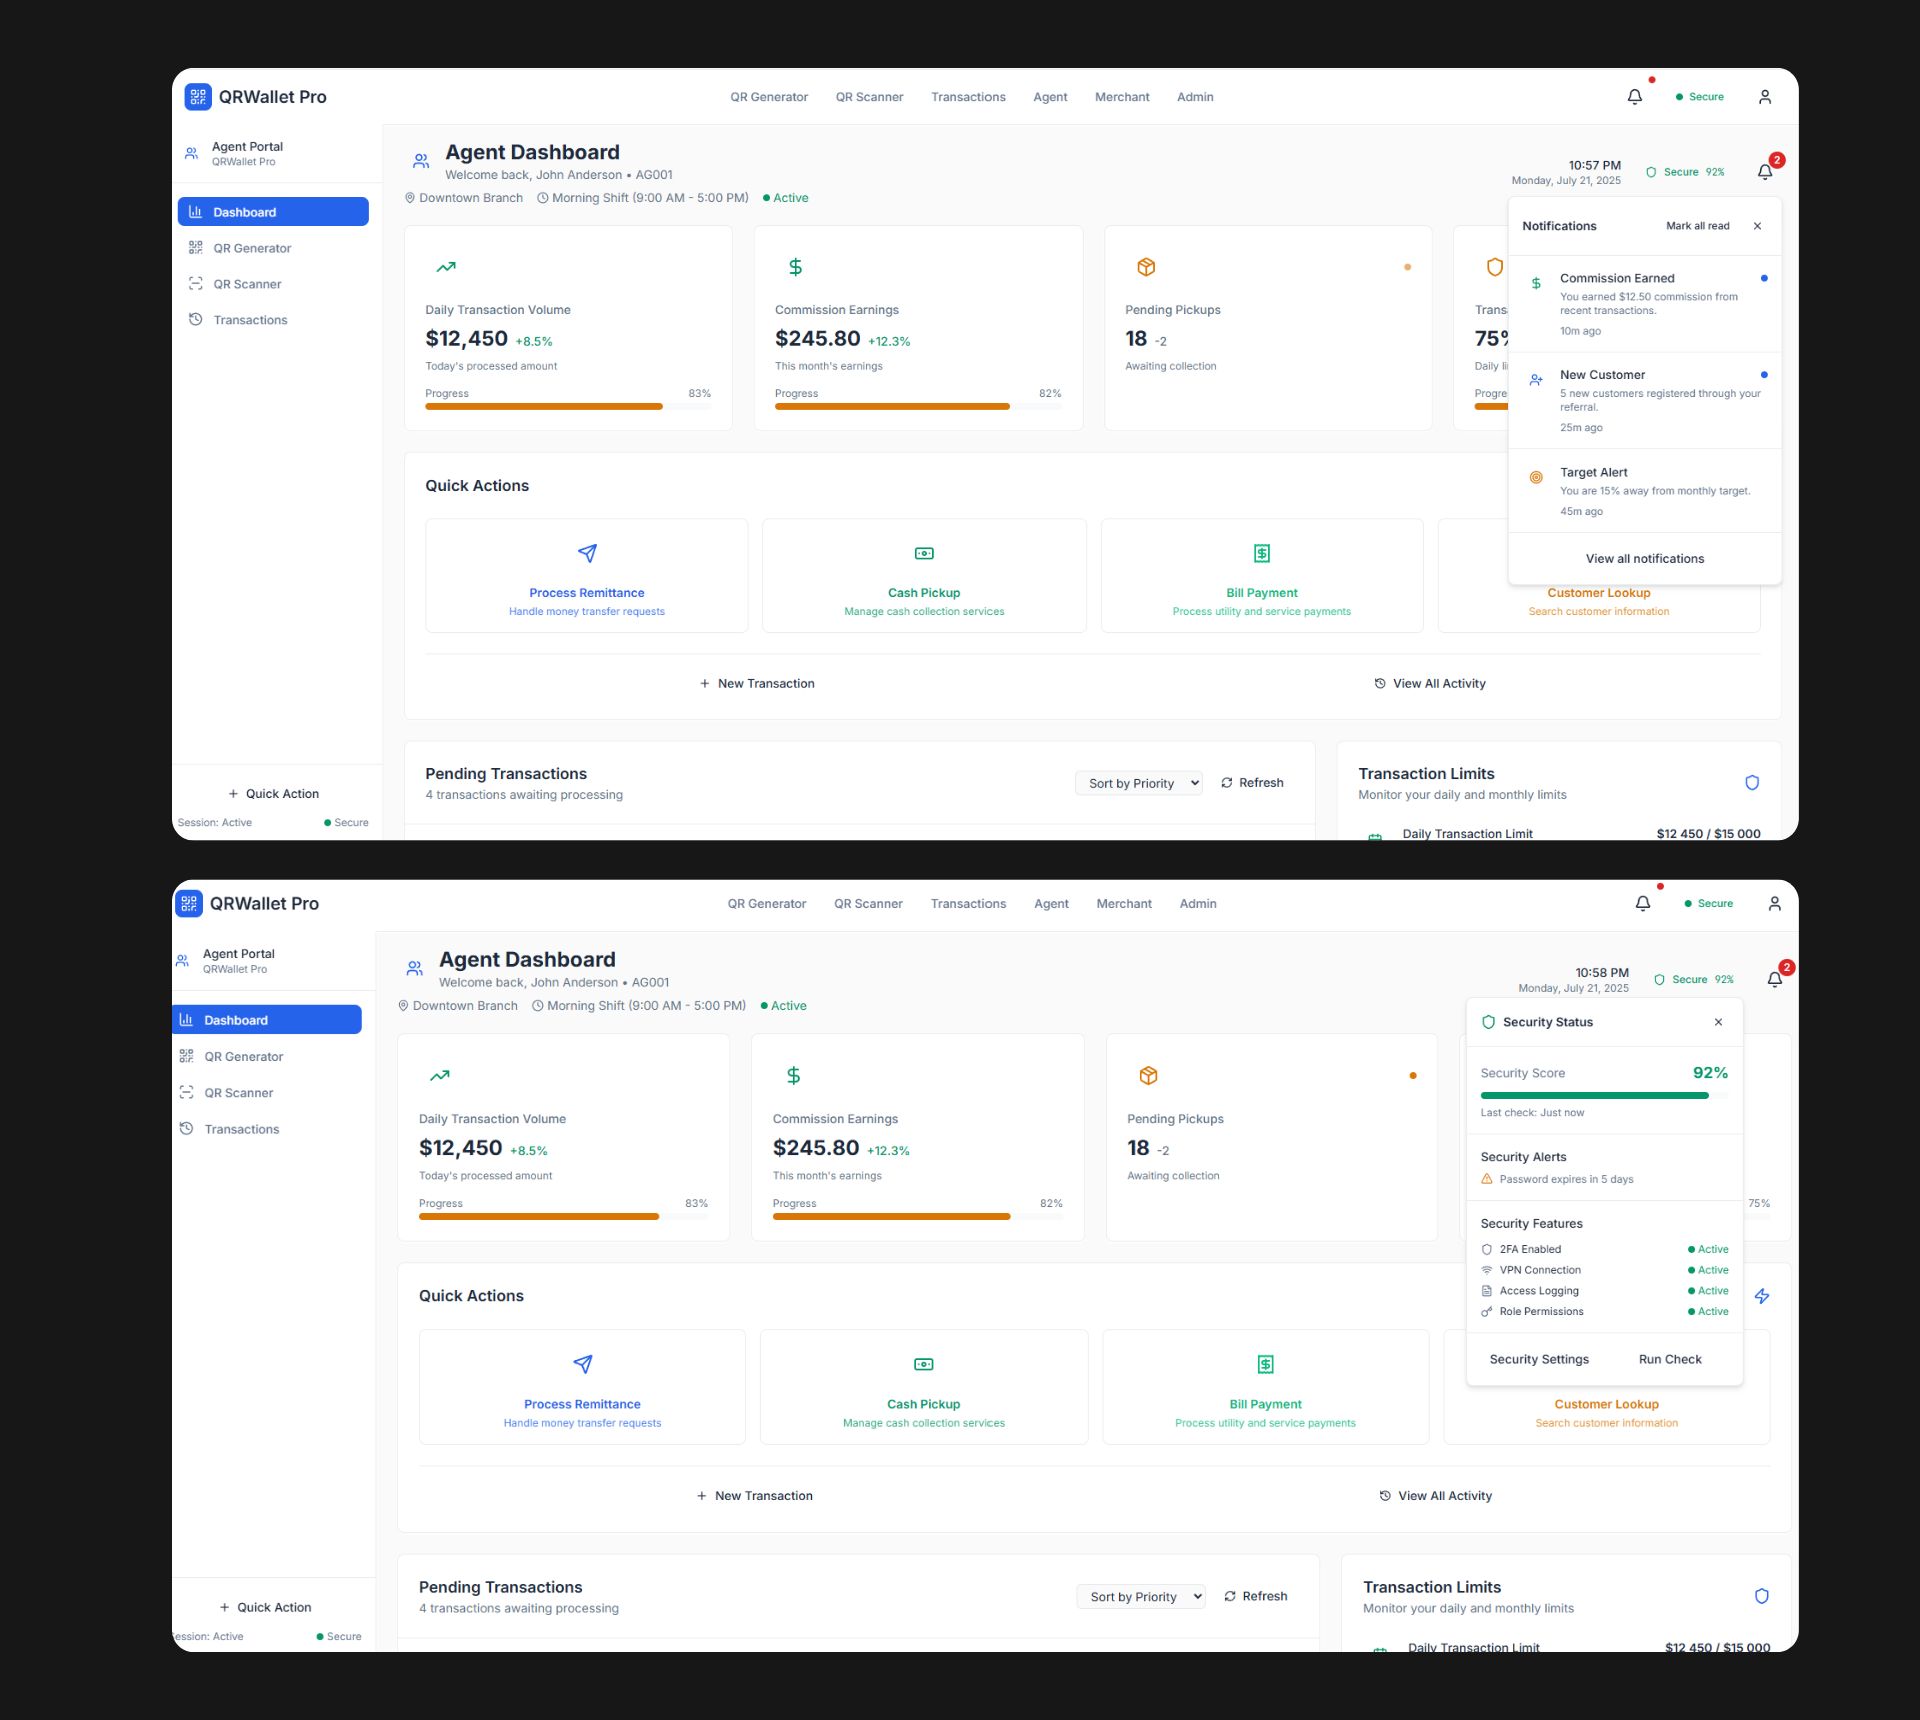Image resolution: width=1920 pixels, height=1720 pixels.
Task: Select Admin in the 10:58 PM dashboard navbar
Action: (1197, 904)
